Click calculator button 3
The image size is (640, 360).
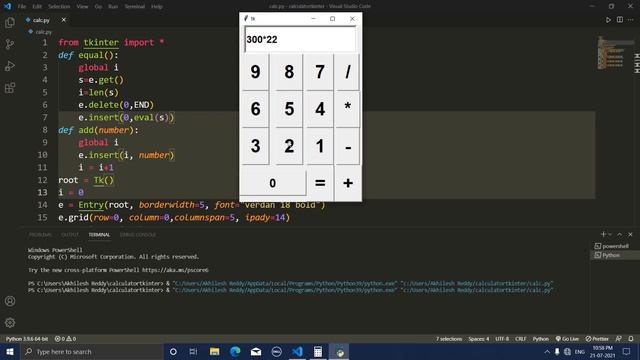(x=256, y=146)
